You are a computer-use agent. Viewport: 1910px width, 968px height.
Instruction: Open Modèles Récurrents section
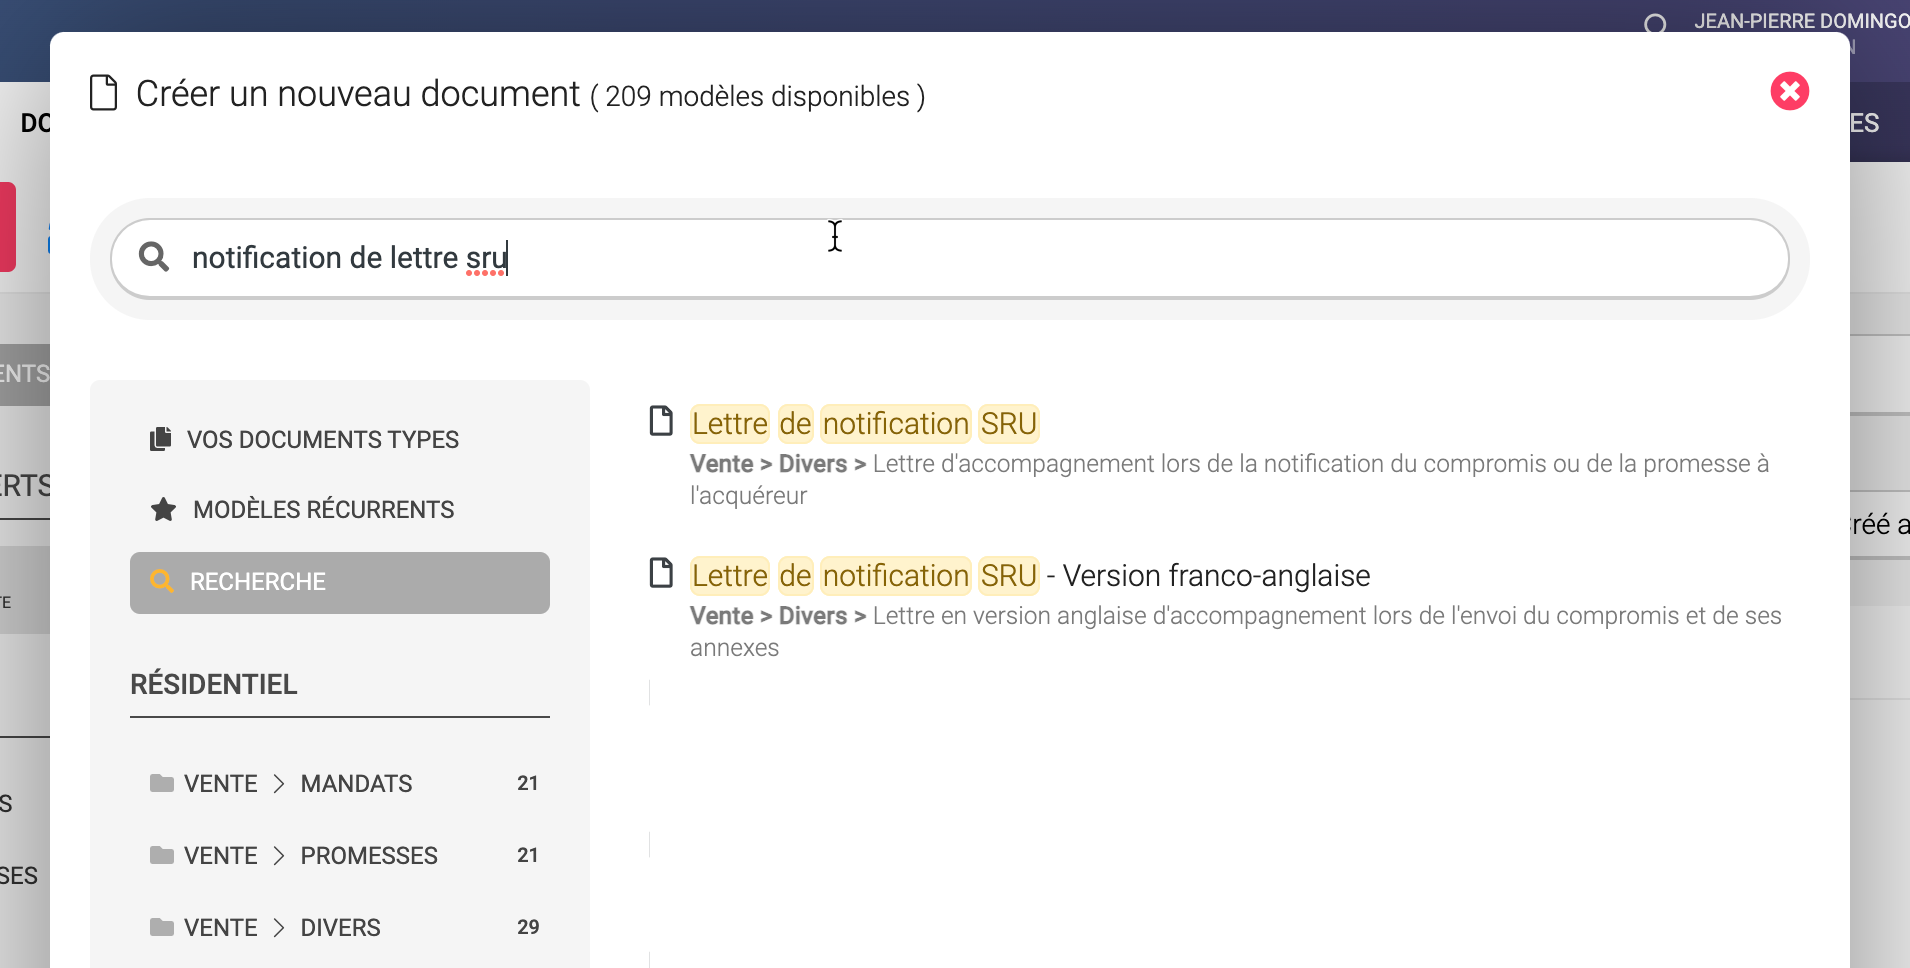tap(323, 510)
